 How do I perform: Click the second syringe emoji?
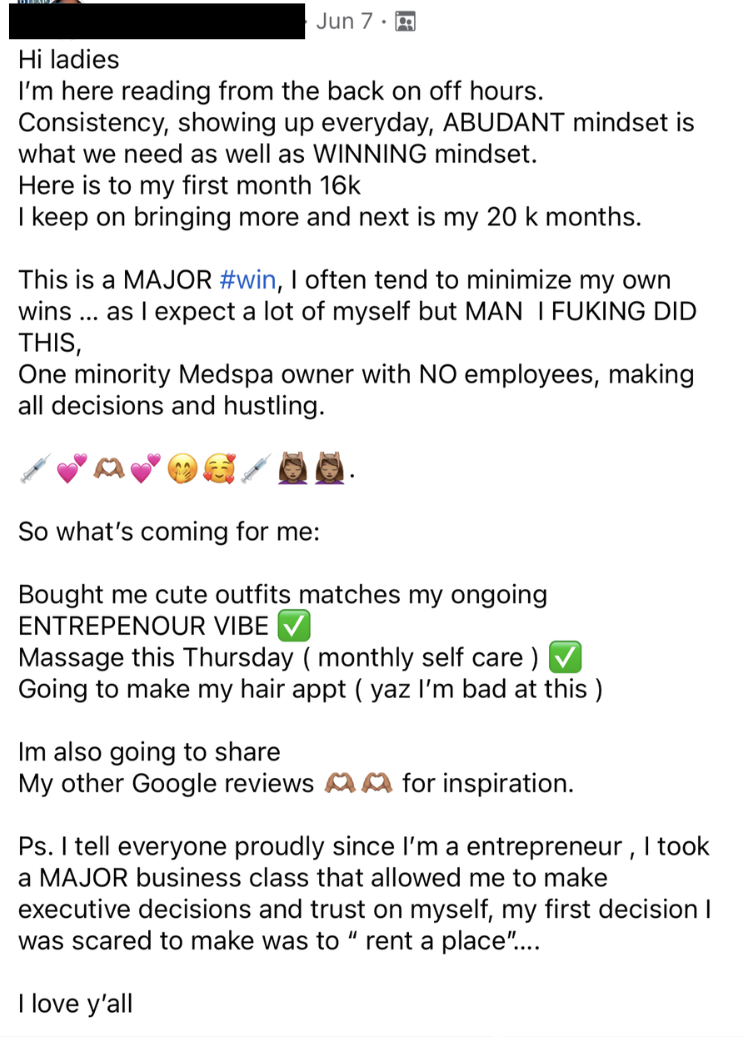256,468
